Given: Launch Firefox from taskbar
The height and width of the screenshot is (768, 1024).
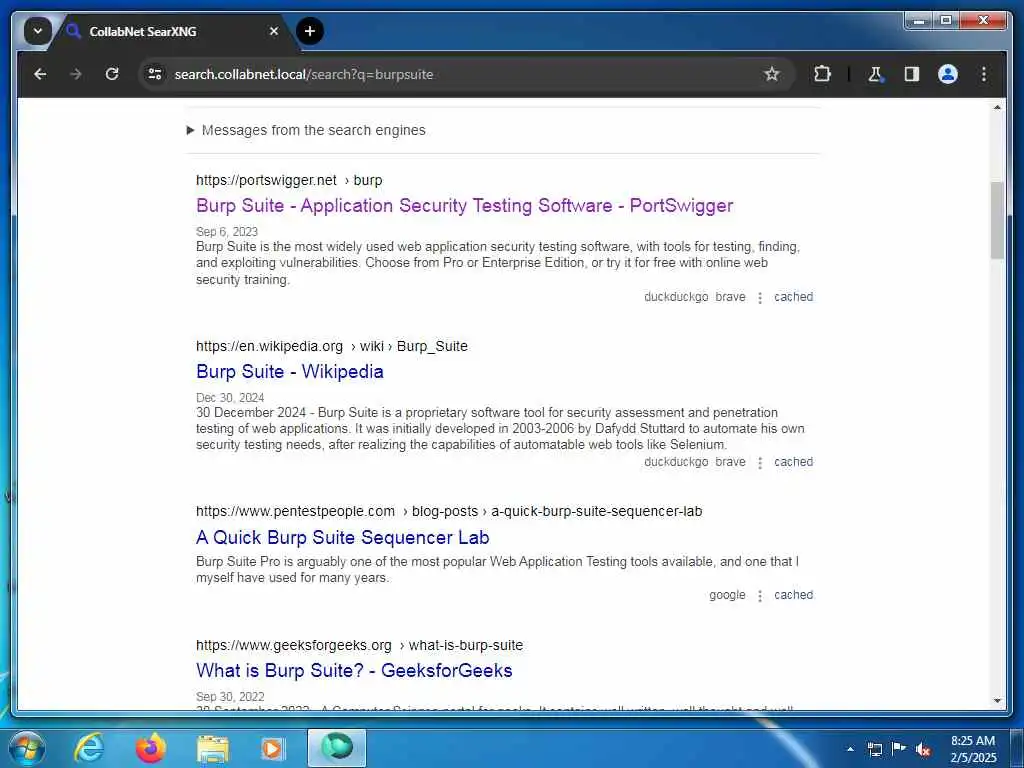Looking at the screenshot, I should point(151,748).
